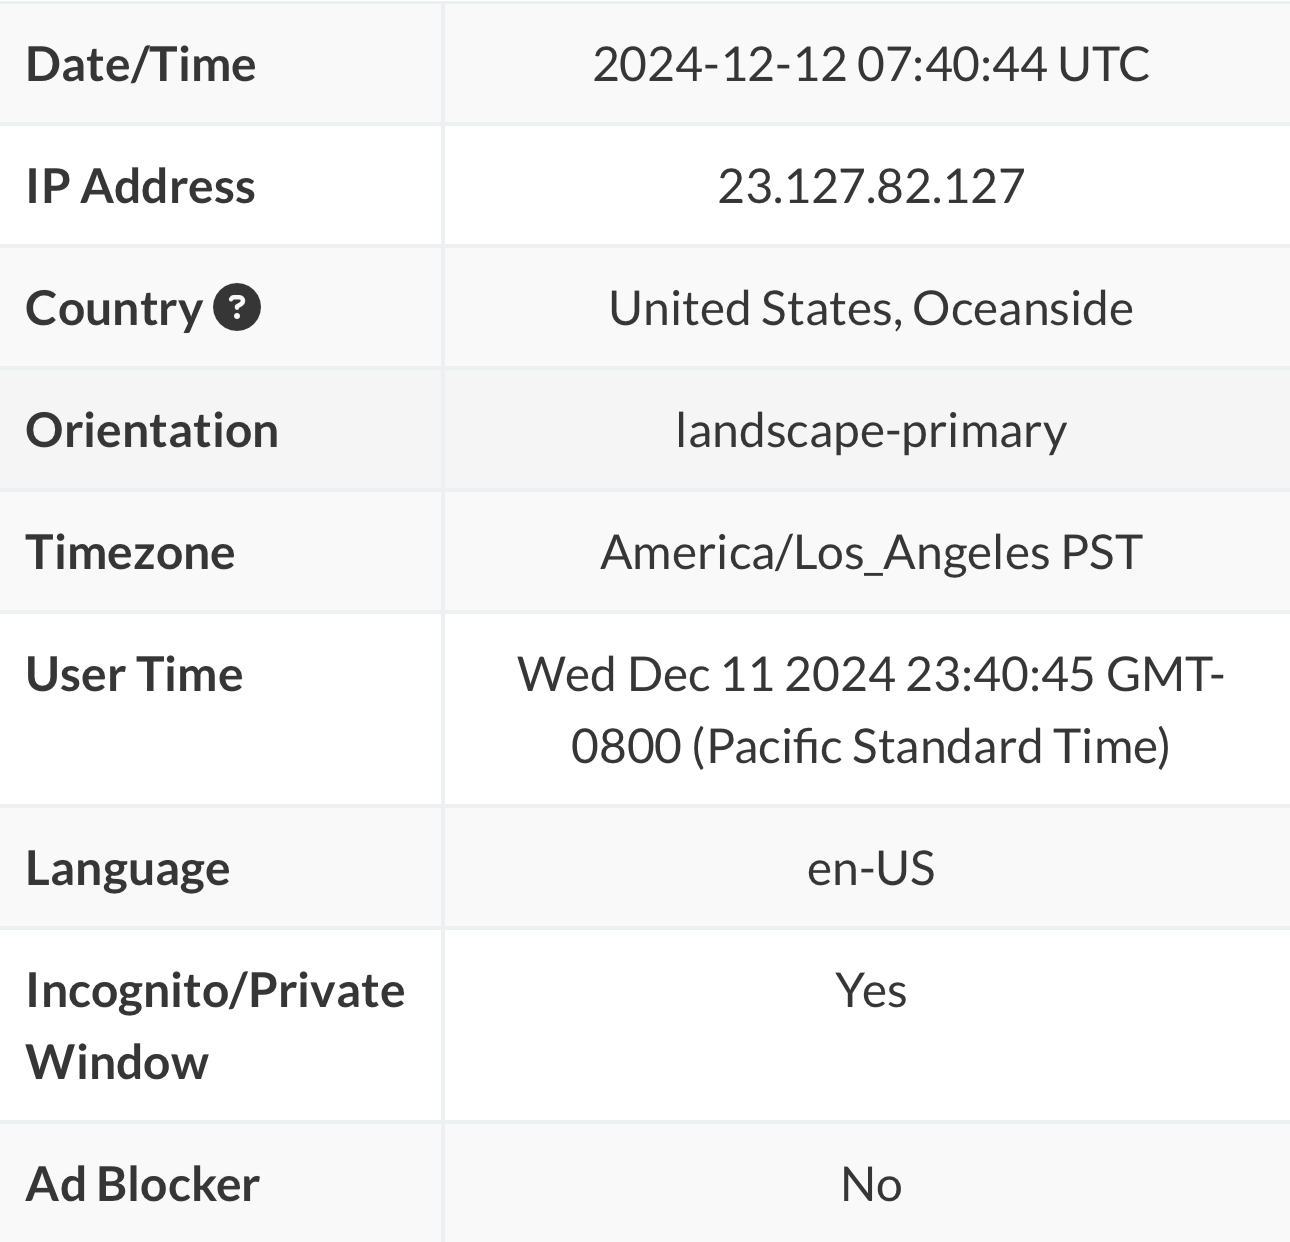1290x1242 pixels.
Task: Click the Timezone row label
Action: (130, 552)
